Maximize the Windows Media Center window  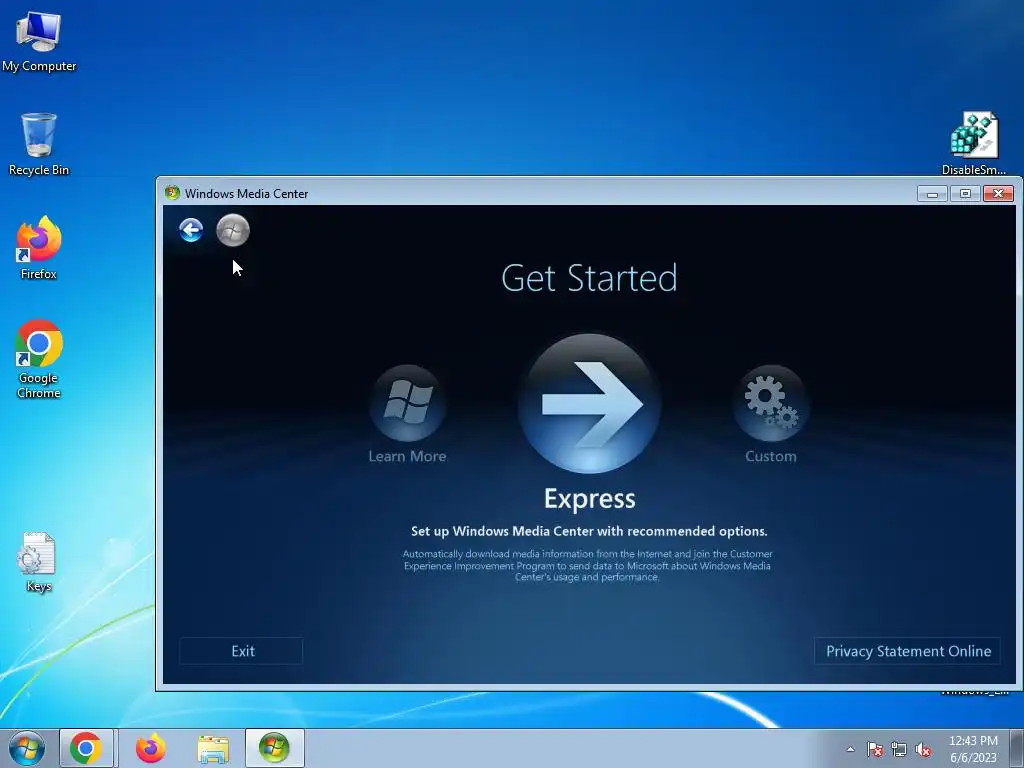pos(965,193)
